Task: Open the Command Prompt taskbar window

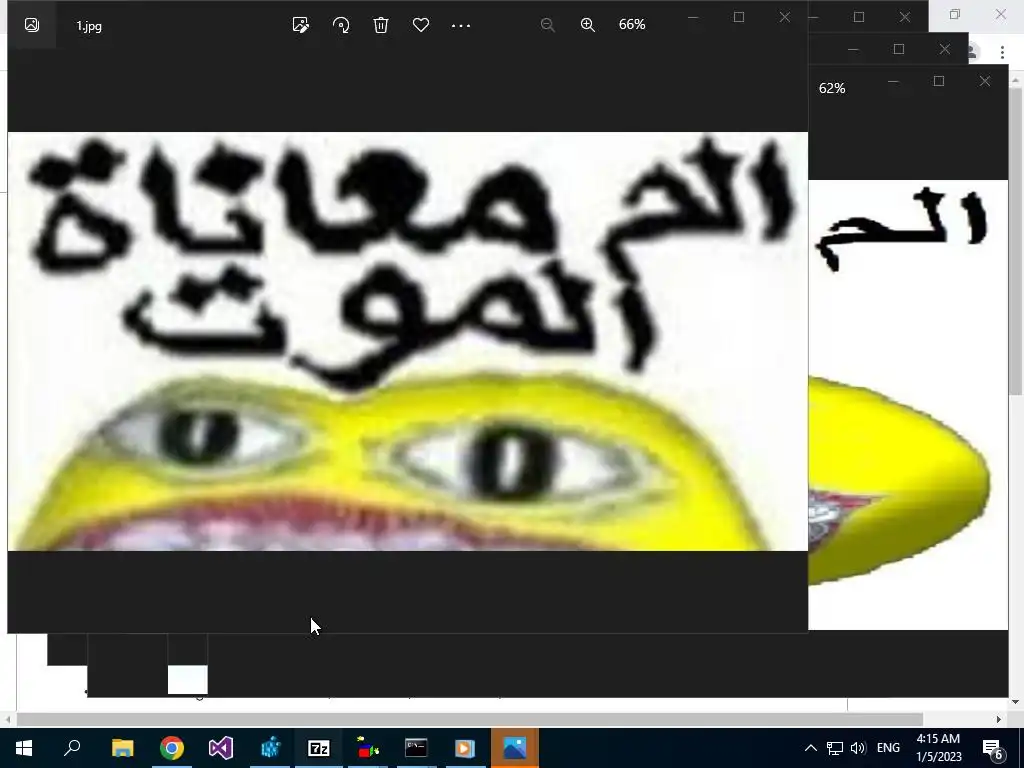Action: [416, 748]
